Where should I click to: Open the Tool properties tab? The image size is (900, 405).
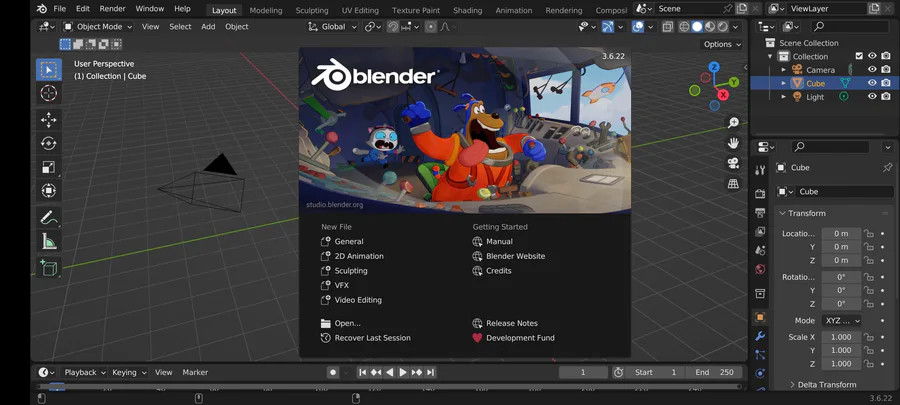tap(760, 170)
